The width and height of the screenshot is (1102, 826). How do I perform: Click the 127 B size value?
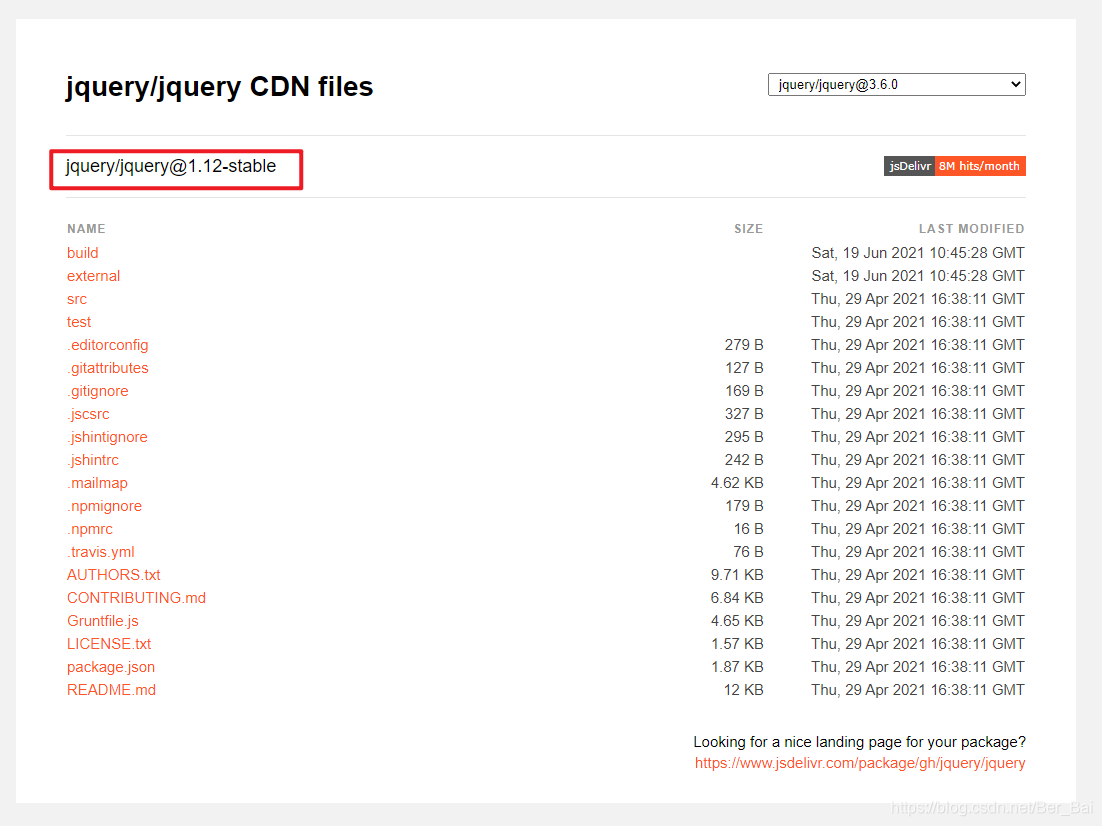pyautogui.click(x=744, y=368)
